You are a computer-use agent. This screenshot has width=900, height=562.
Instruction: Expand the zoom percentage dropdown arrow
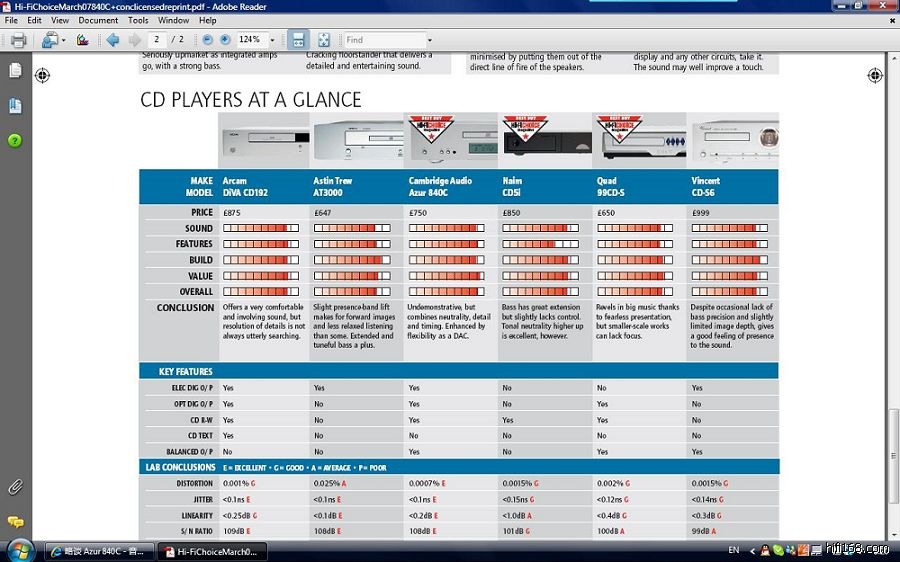tap(271, 40)
